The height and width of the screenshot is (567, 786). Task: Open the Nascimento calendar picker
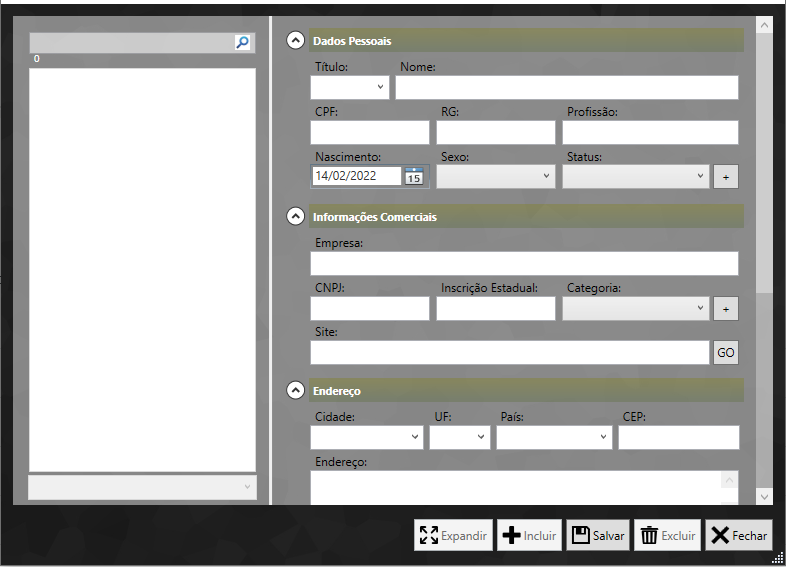coord(414,176)
